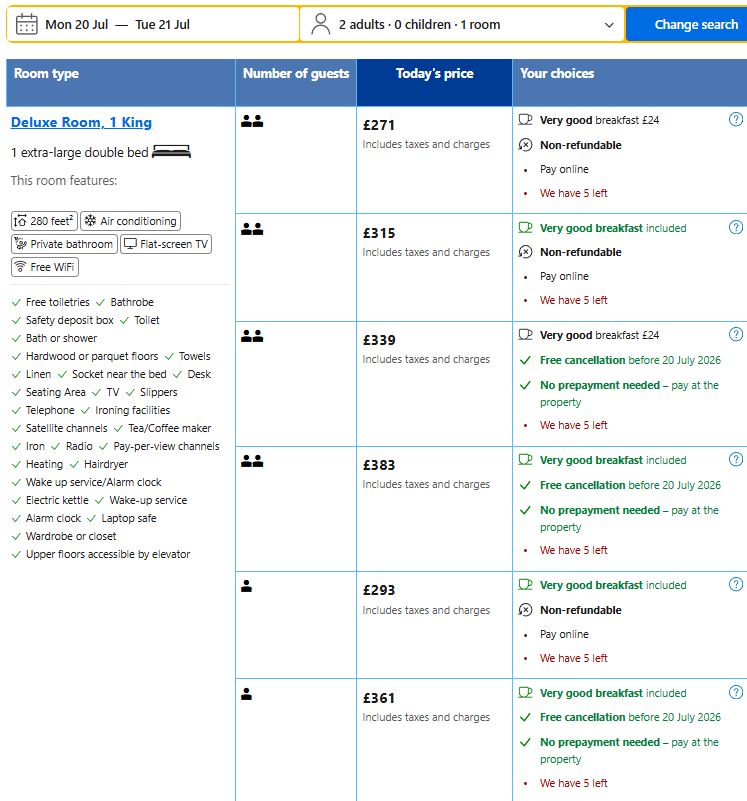Click the single-guest icon in the £361 row
This screenshot has width=747, height=801.
point(246,694)
